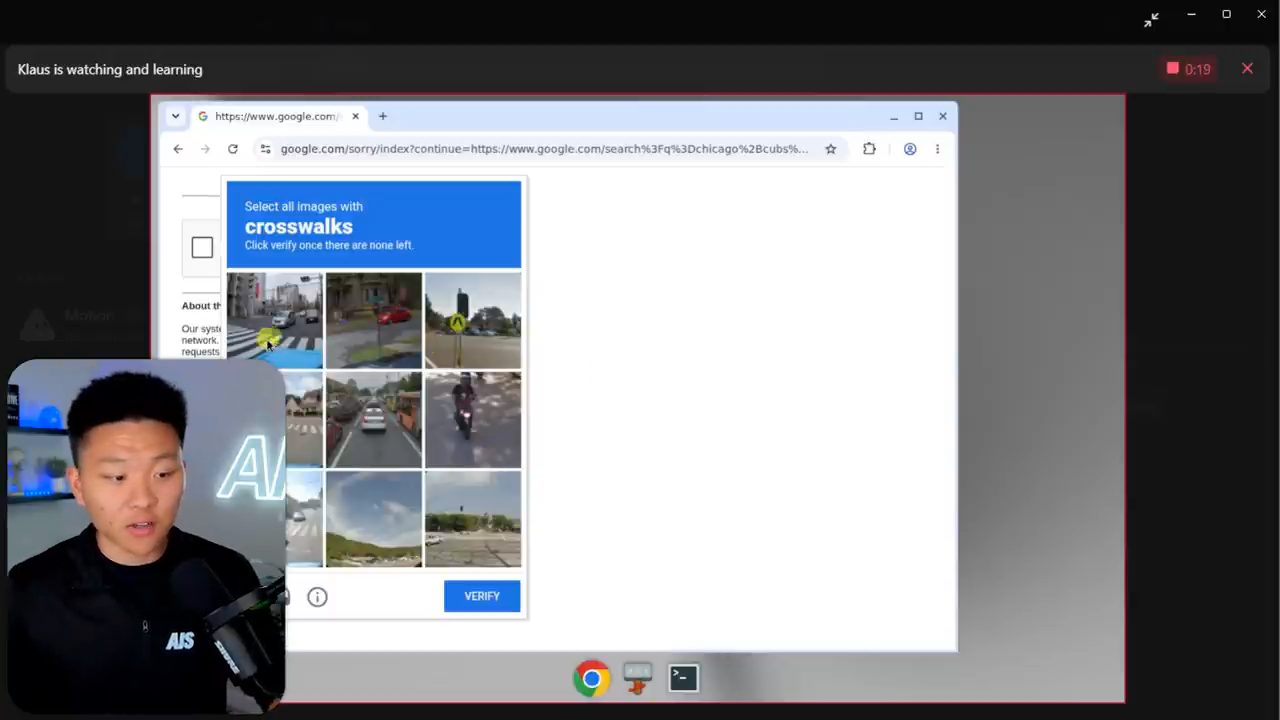Reload the Google sorry page

pos(233,149)
